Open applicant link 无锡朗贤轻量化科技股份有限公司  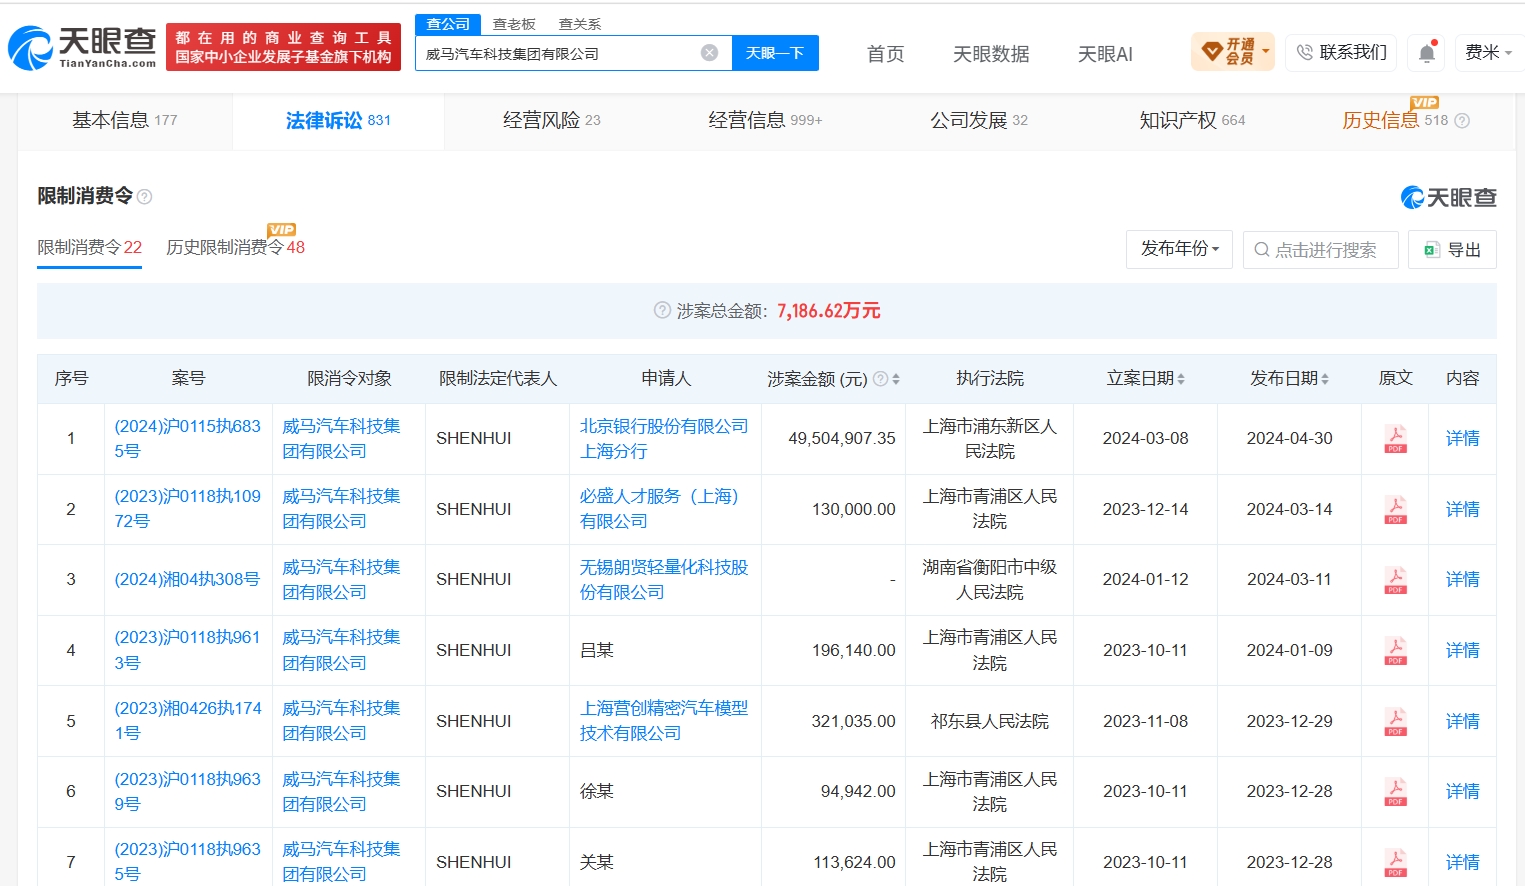tap(664, 579)
